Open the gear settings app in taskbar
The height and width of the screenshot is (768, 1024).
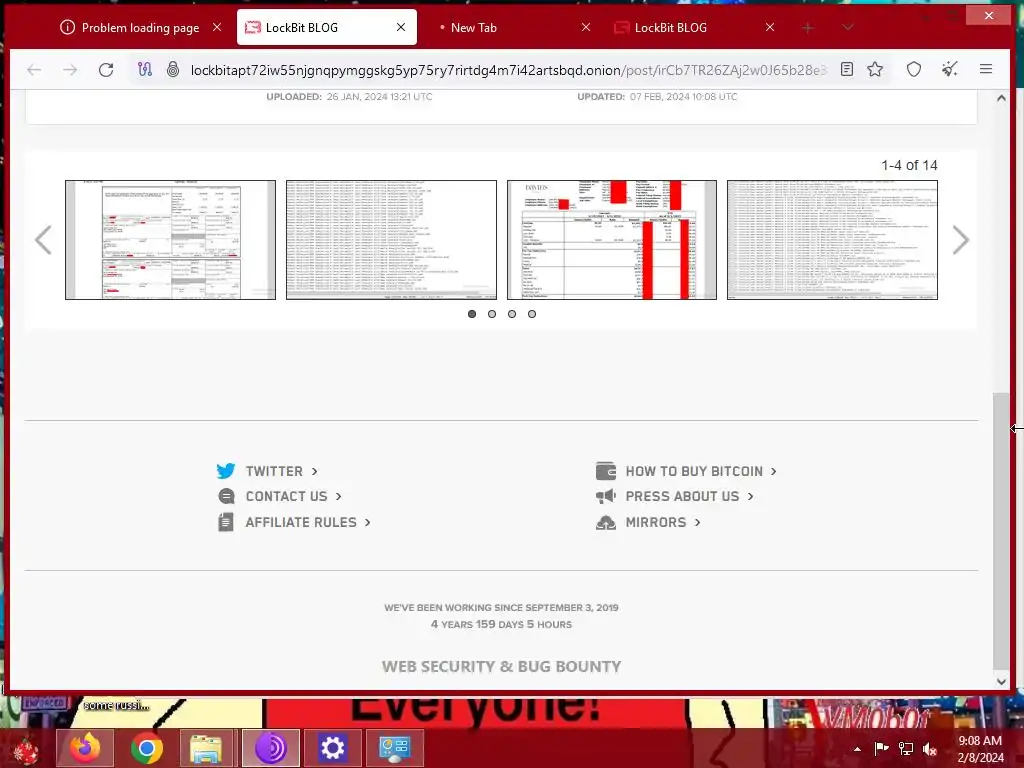click(332, 748)
